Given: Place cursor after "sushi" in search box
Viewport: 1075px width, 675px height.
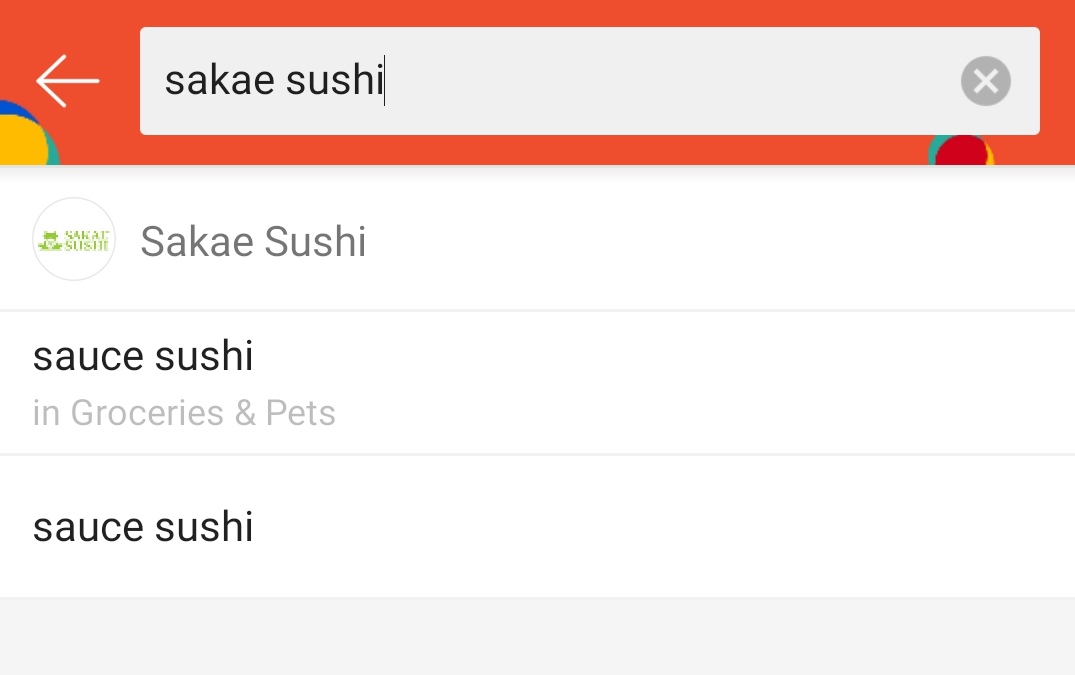Looking at the screenshot, I should tap(384, 81).
